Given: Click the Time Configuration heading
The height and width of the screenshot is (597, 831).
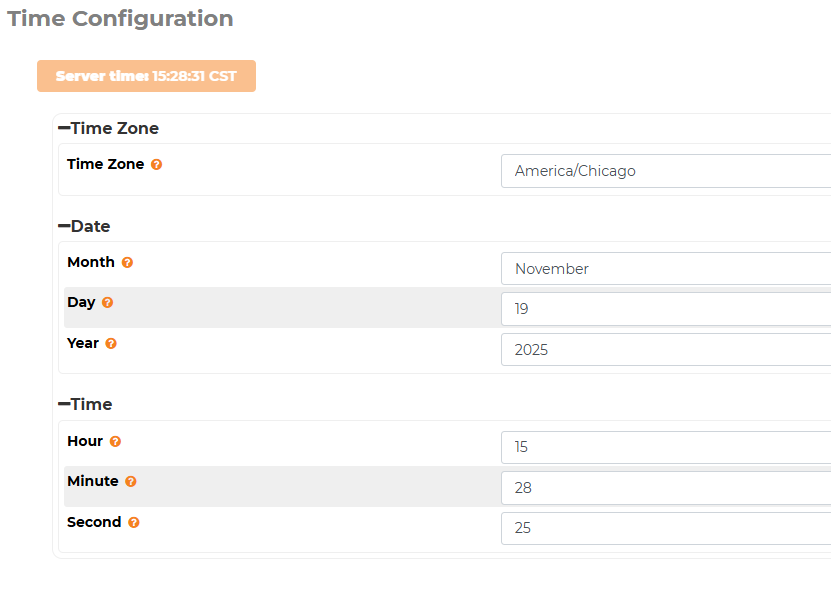Looking at the screenshot, I should [120, 18].
